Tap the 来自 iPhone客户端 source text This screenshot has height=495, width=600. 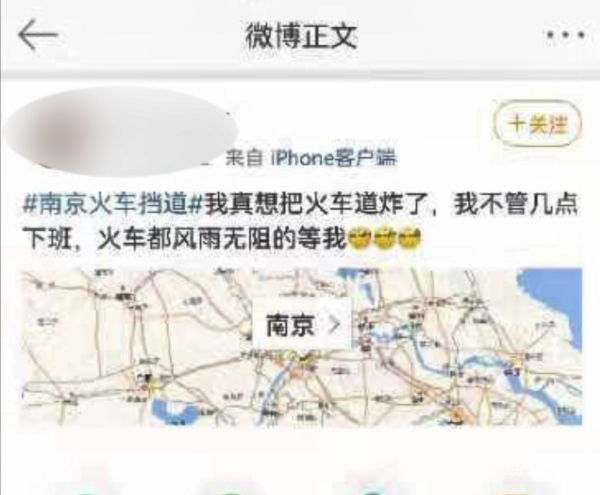tap(311, 158)
